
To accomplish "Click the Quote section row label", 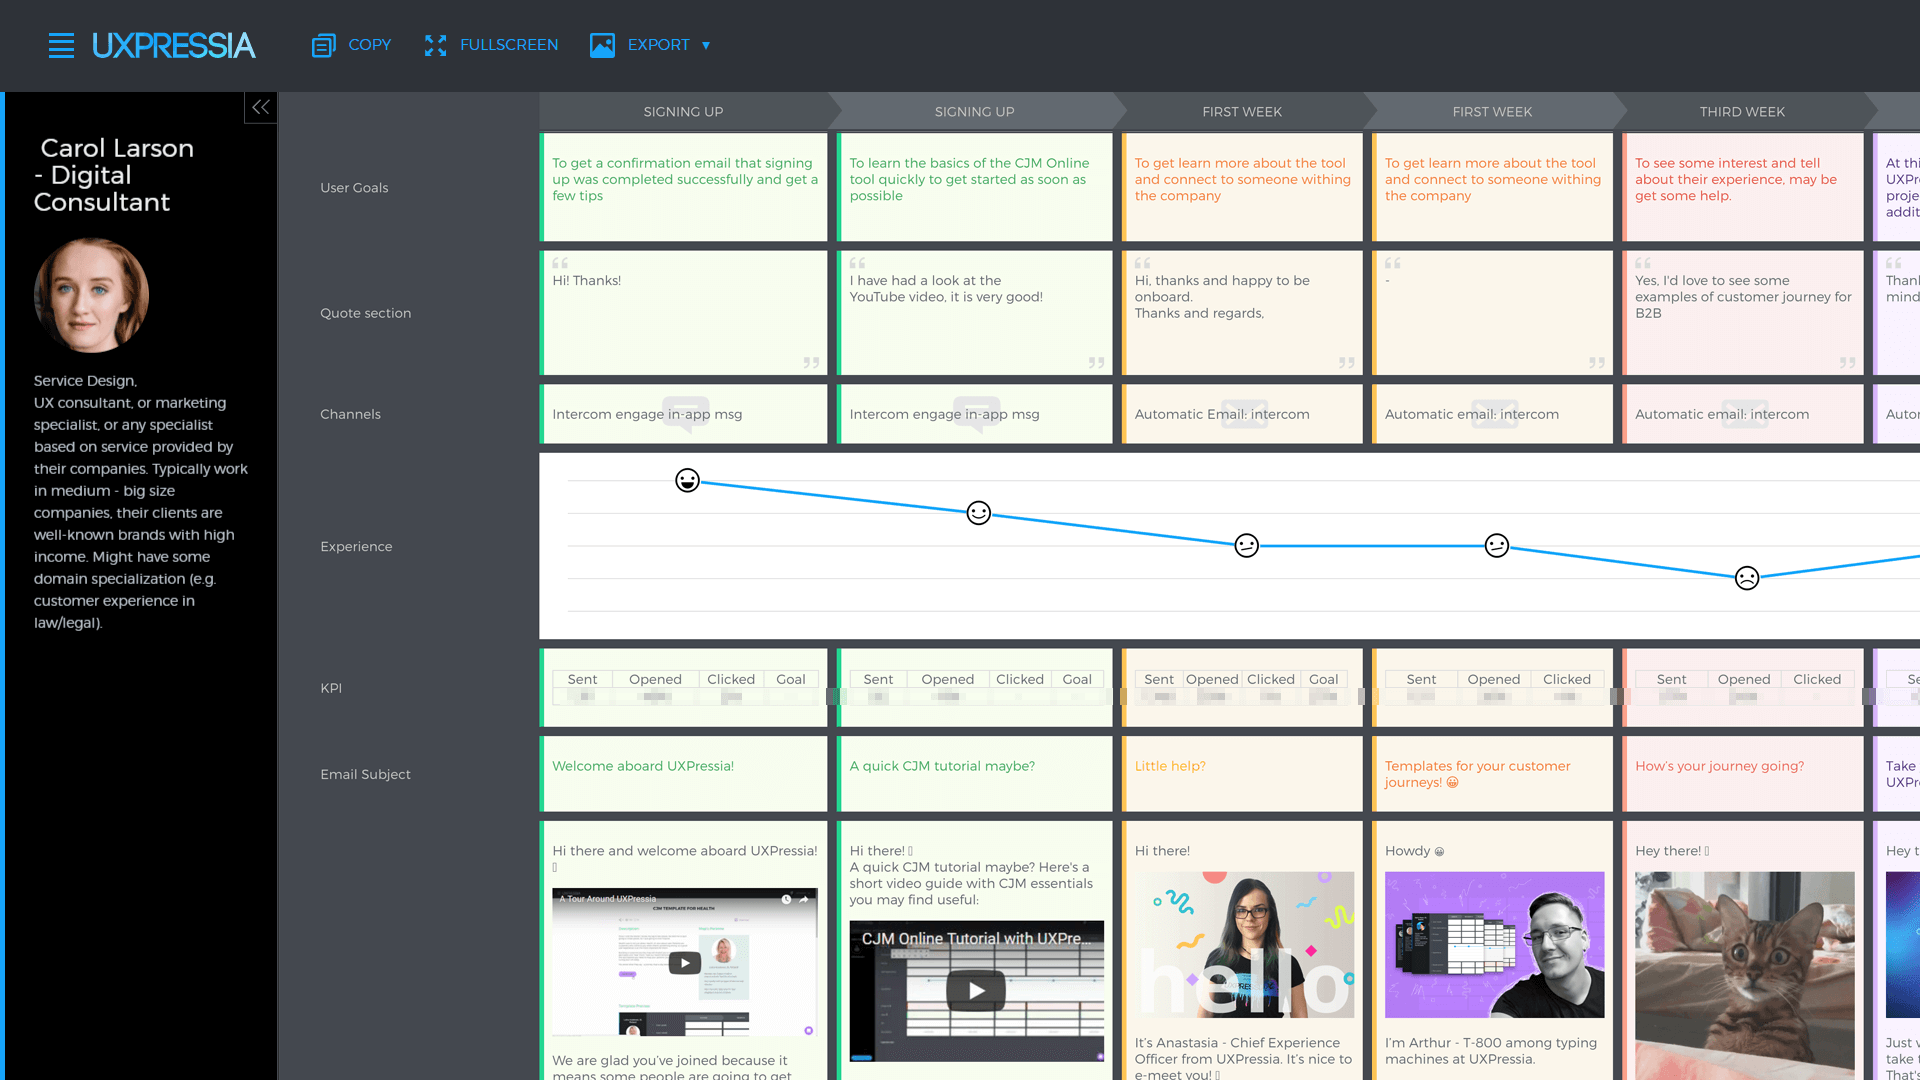I will [366, 313].
